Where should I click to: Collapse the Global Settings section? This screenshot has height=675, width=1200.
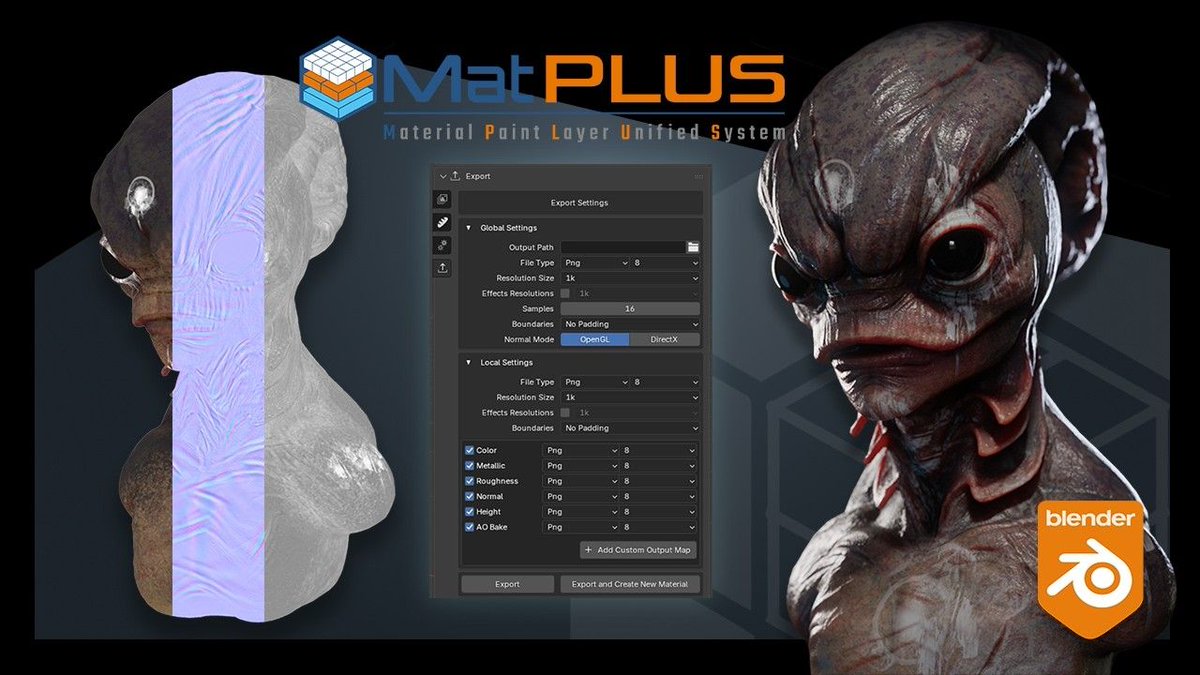point(468,227)
